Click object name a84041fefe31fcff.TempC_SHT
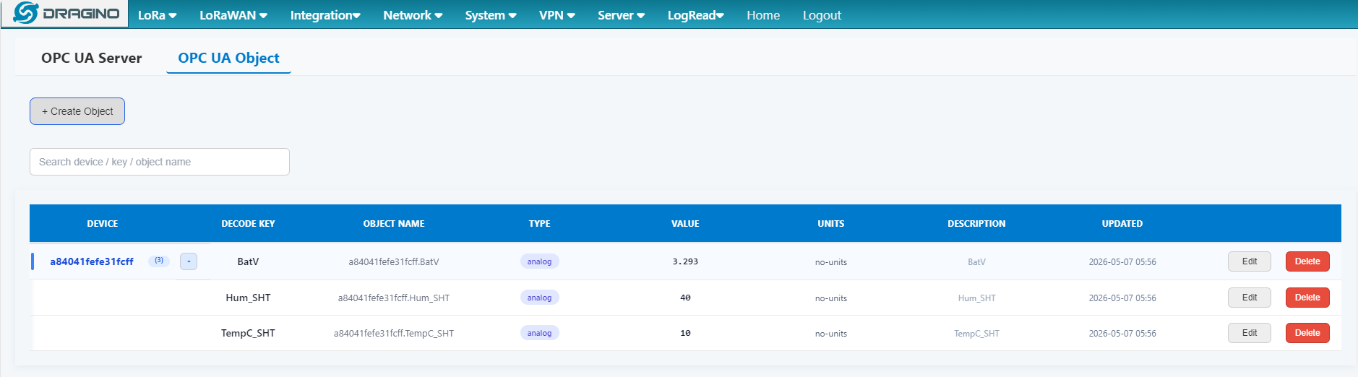1358x377 pixels. pos(394,334)
